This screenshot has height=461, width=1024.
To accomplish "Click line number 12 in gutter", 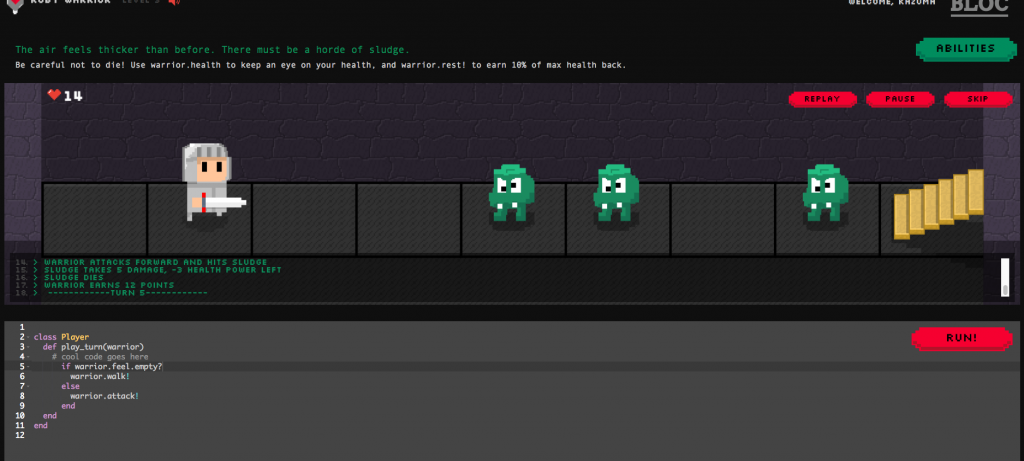I will pos(20,436).
